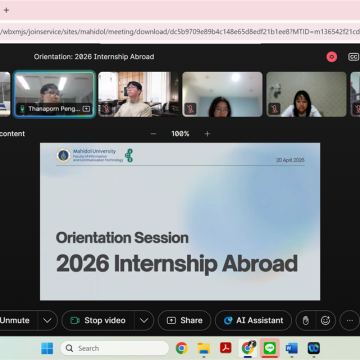Open Google Chrome from the taskbar
The width and height of the screenshot is (360, 360).
click(181, 348)
